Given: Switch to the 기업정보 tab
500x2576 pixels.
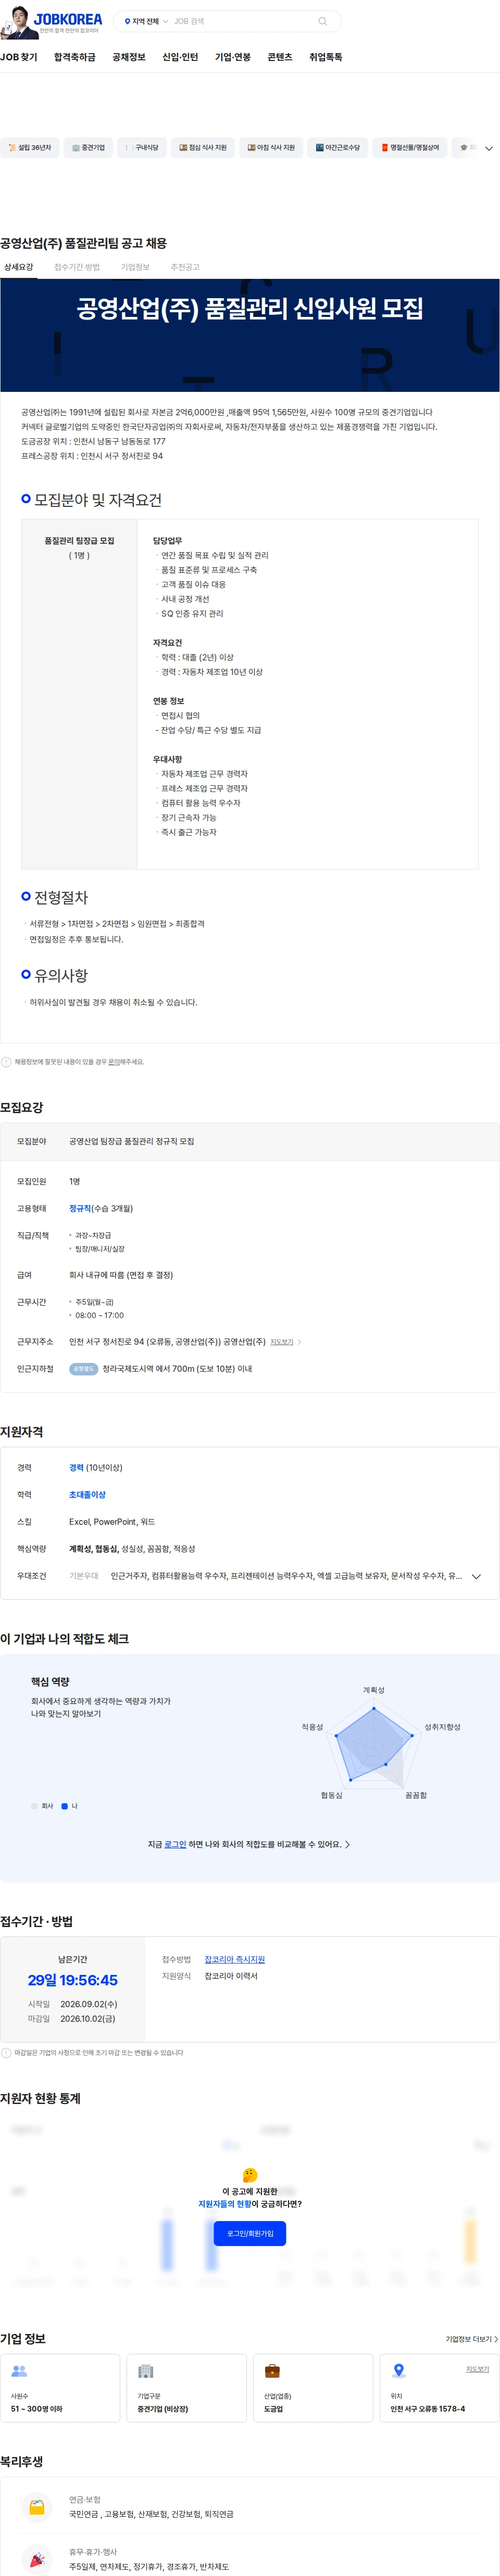Looking at the screenshot, I should click(135, 267).
